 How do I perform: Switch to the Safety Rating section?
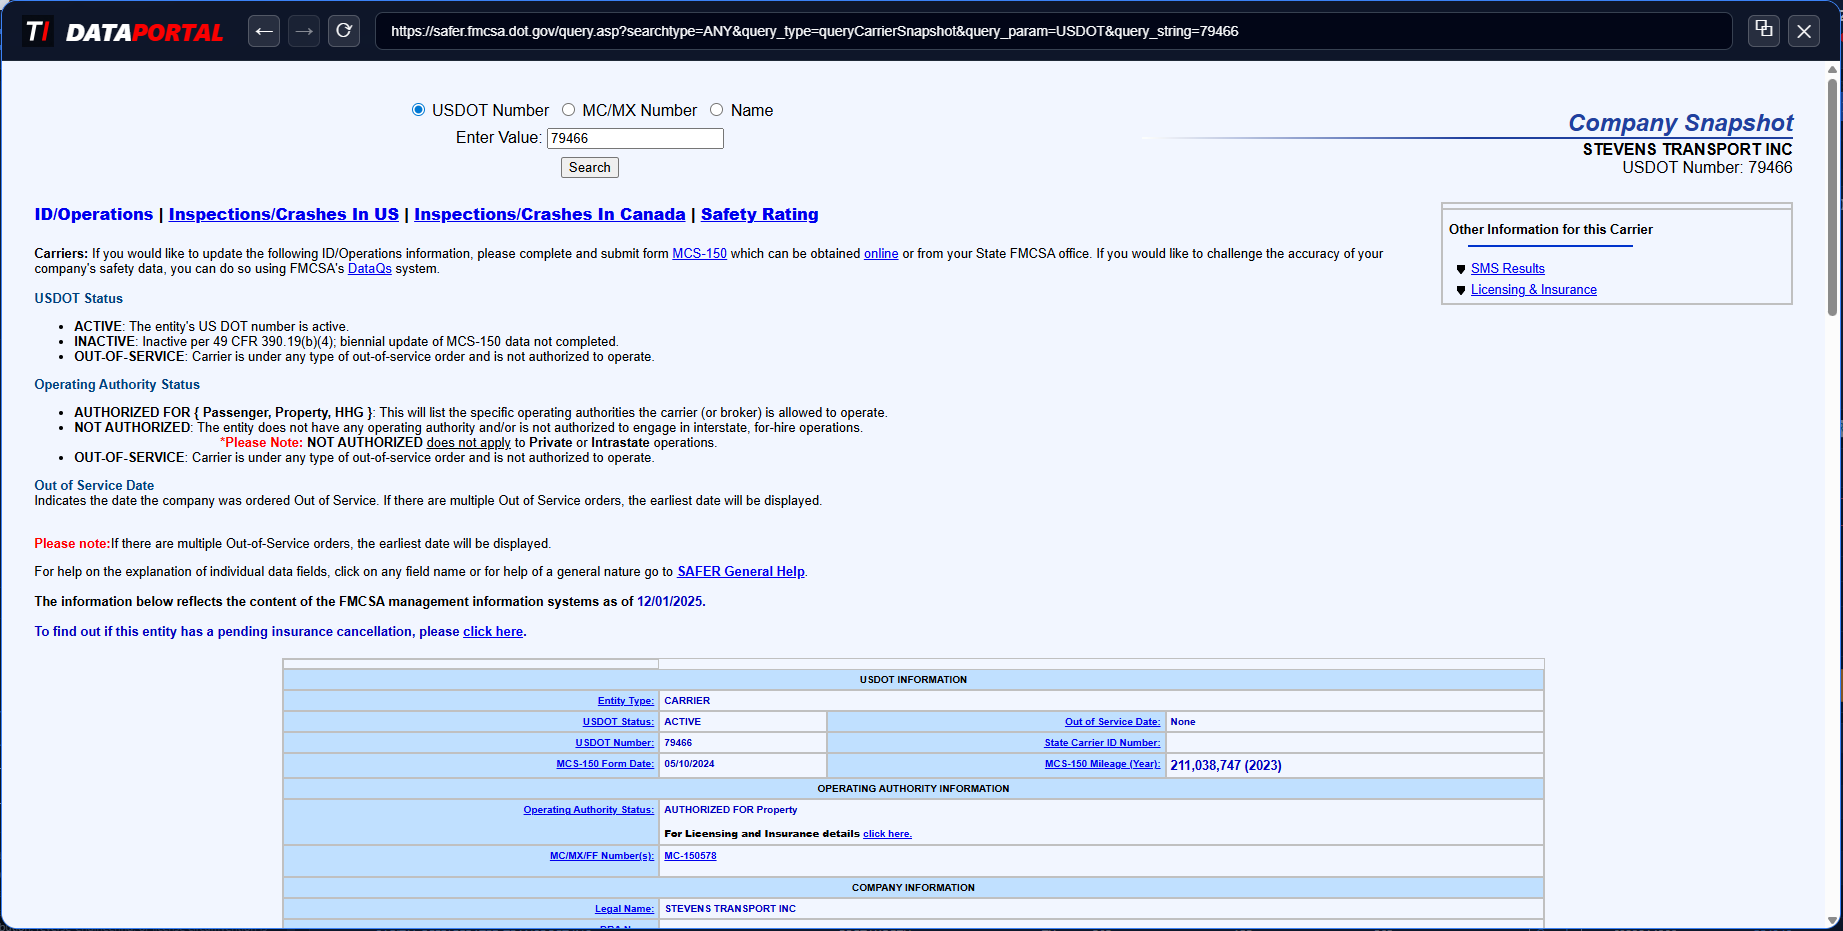pyautogui.click(x=759, y=214)
